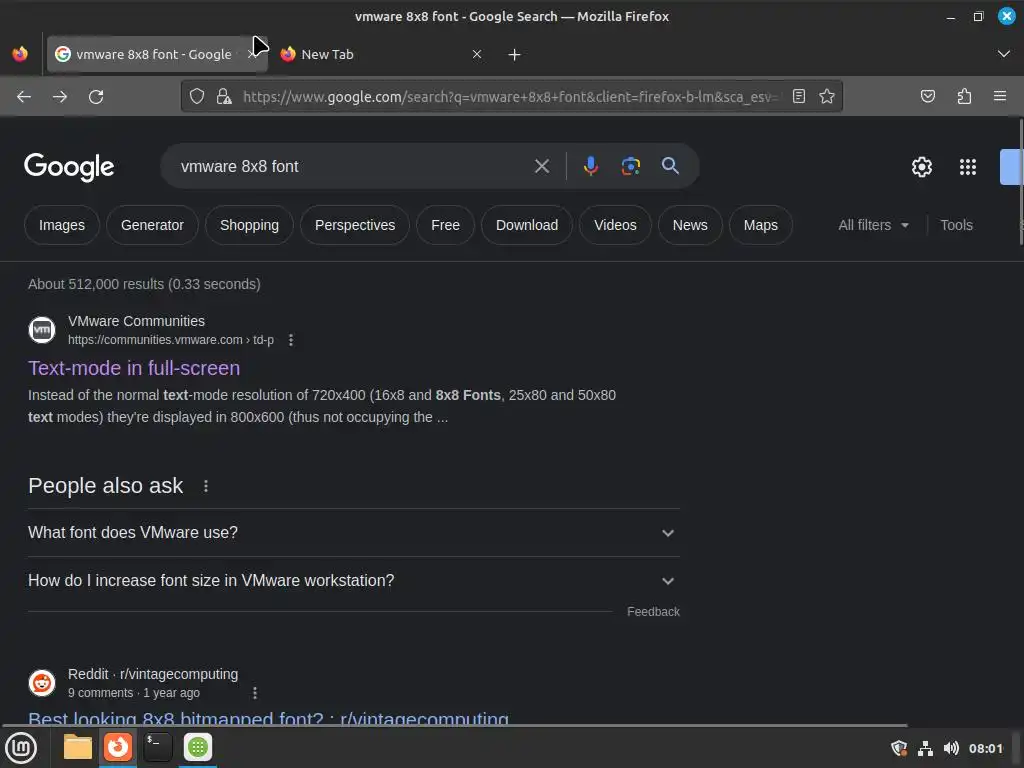Screen dimensions: 1024x768
Task: Expand How do I increase font size question
Action: coord(353,581)
